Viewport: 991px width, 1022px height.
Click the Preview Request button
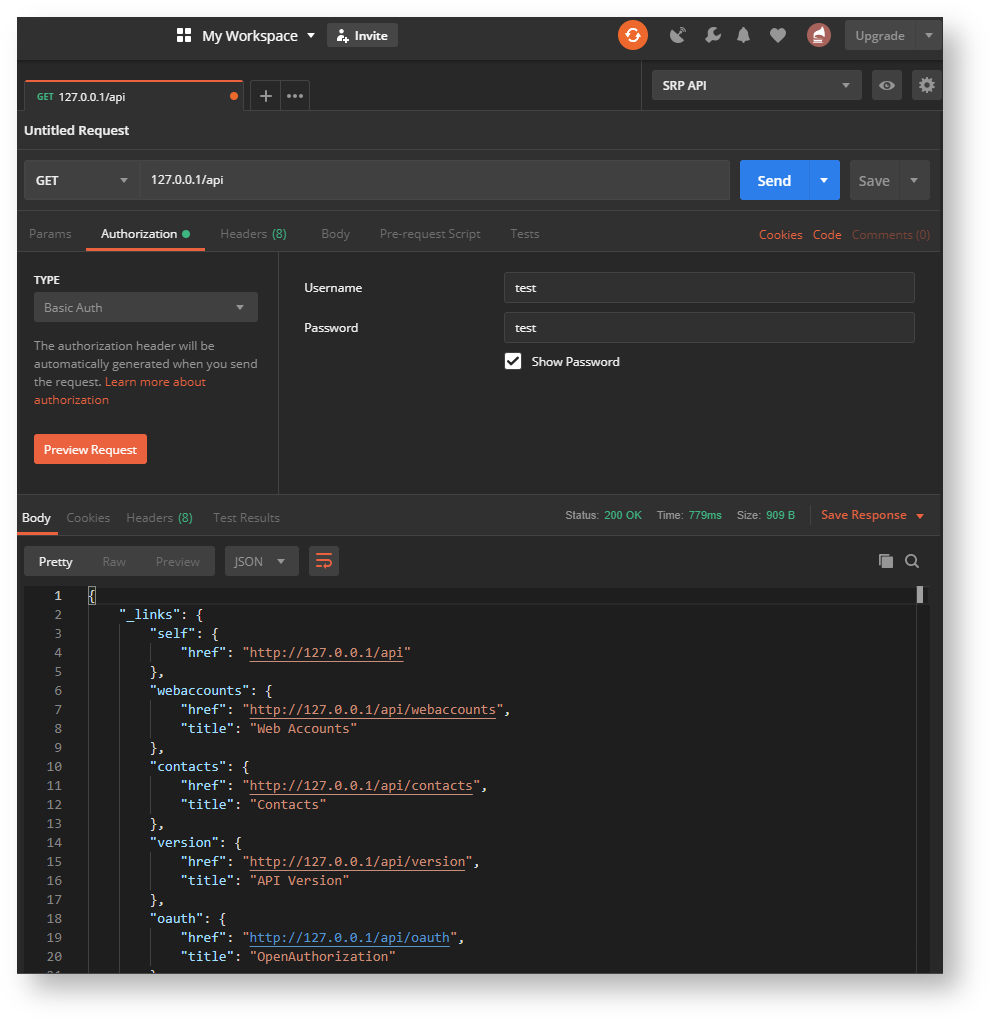tap(90, 450)
